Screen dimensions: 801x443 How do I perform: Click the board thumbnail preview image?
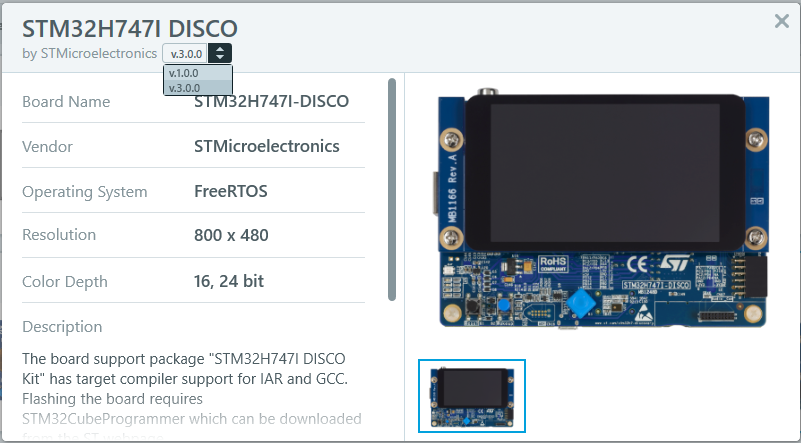point(472,396)
